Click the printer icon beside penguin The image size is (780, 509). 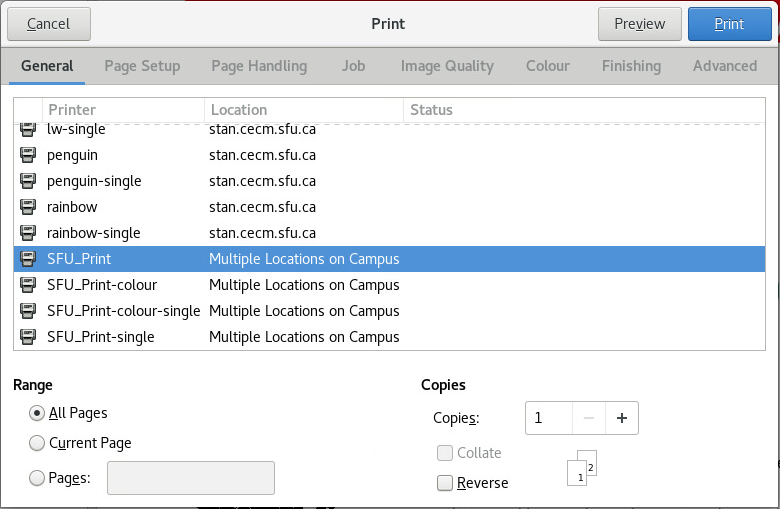[x=28, y=155]
